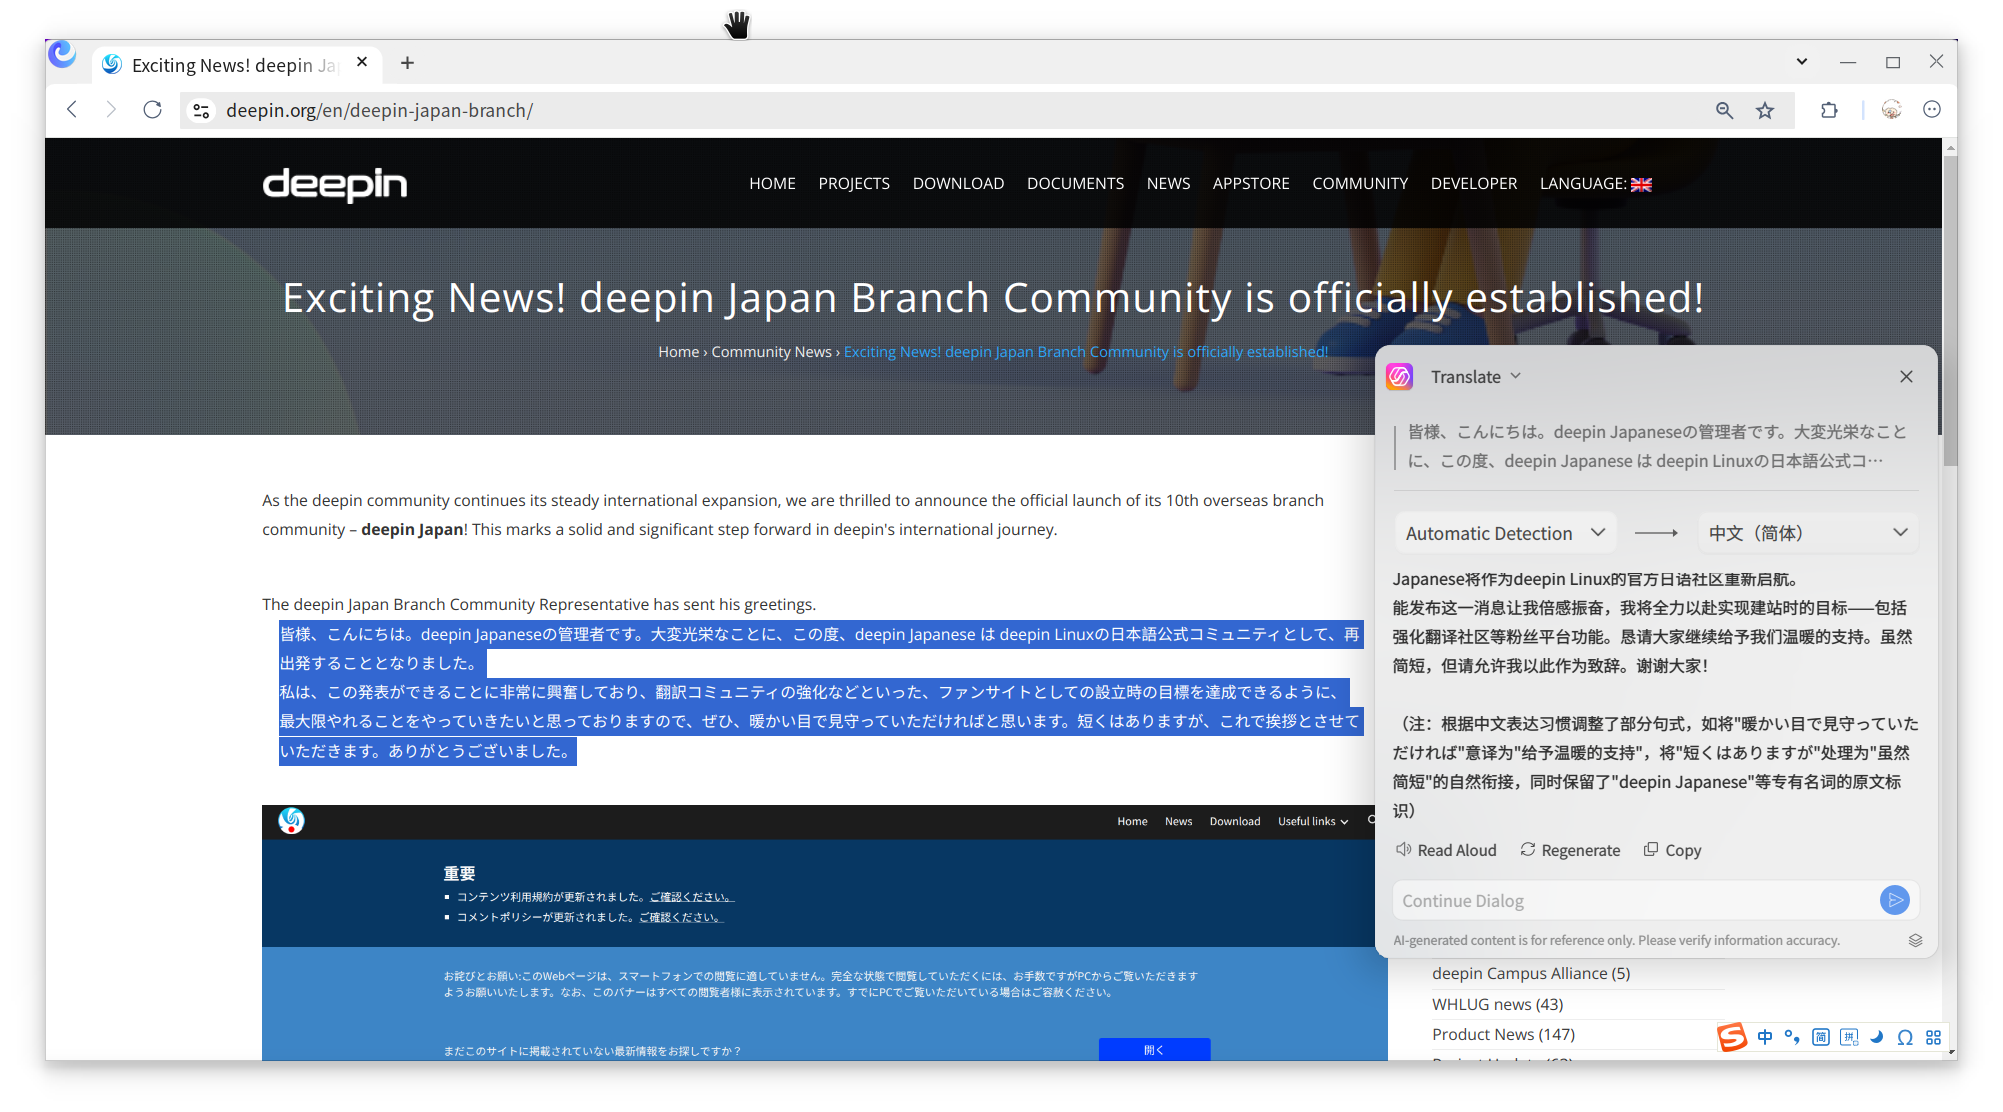Screen dimensions: 2003x1112
Task: Copy the translated text
Action: (x=1672, y=850)
